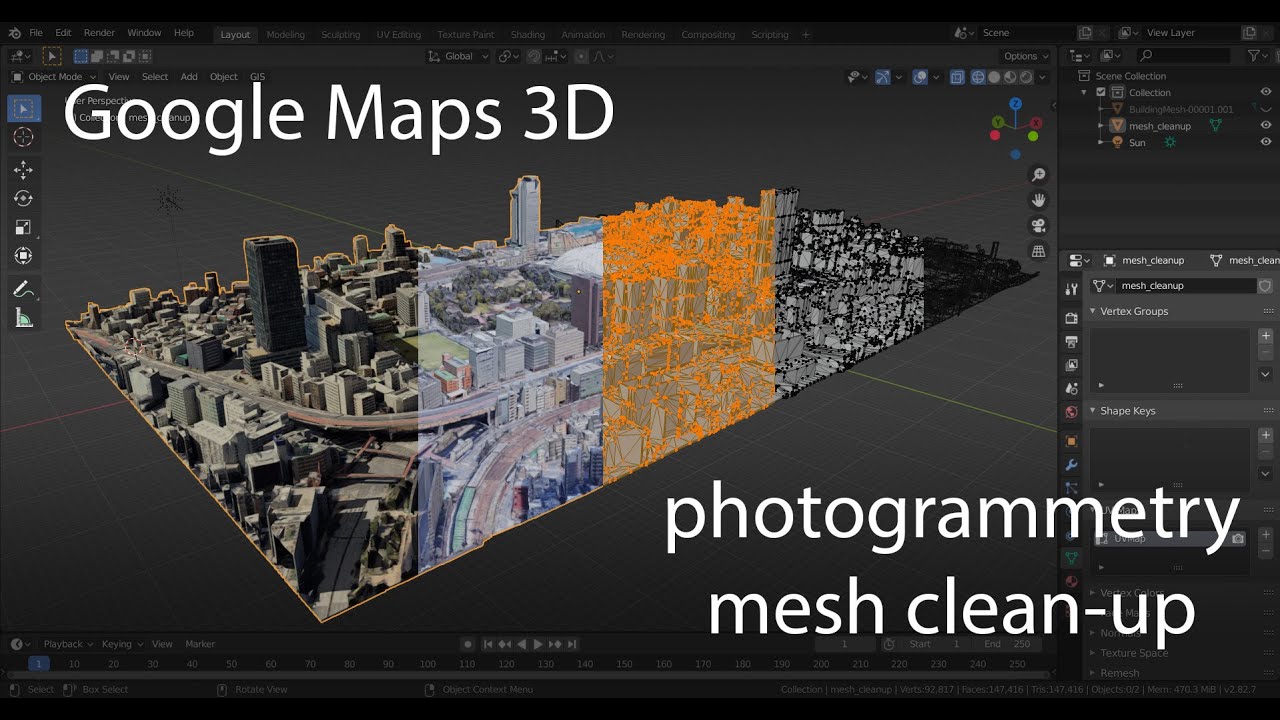
Task: Select the Transform tool
Action: [24, 256]
